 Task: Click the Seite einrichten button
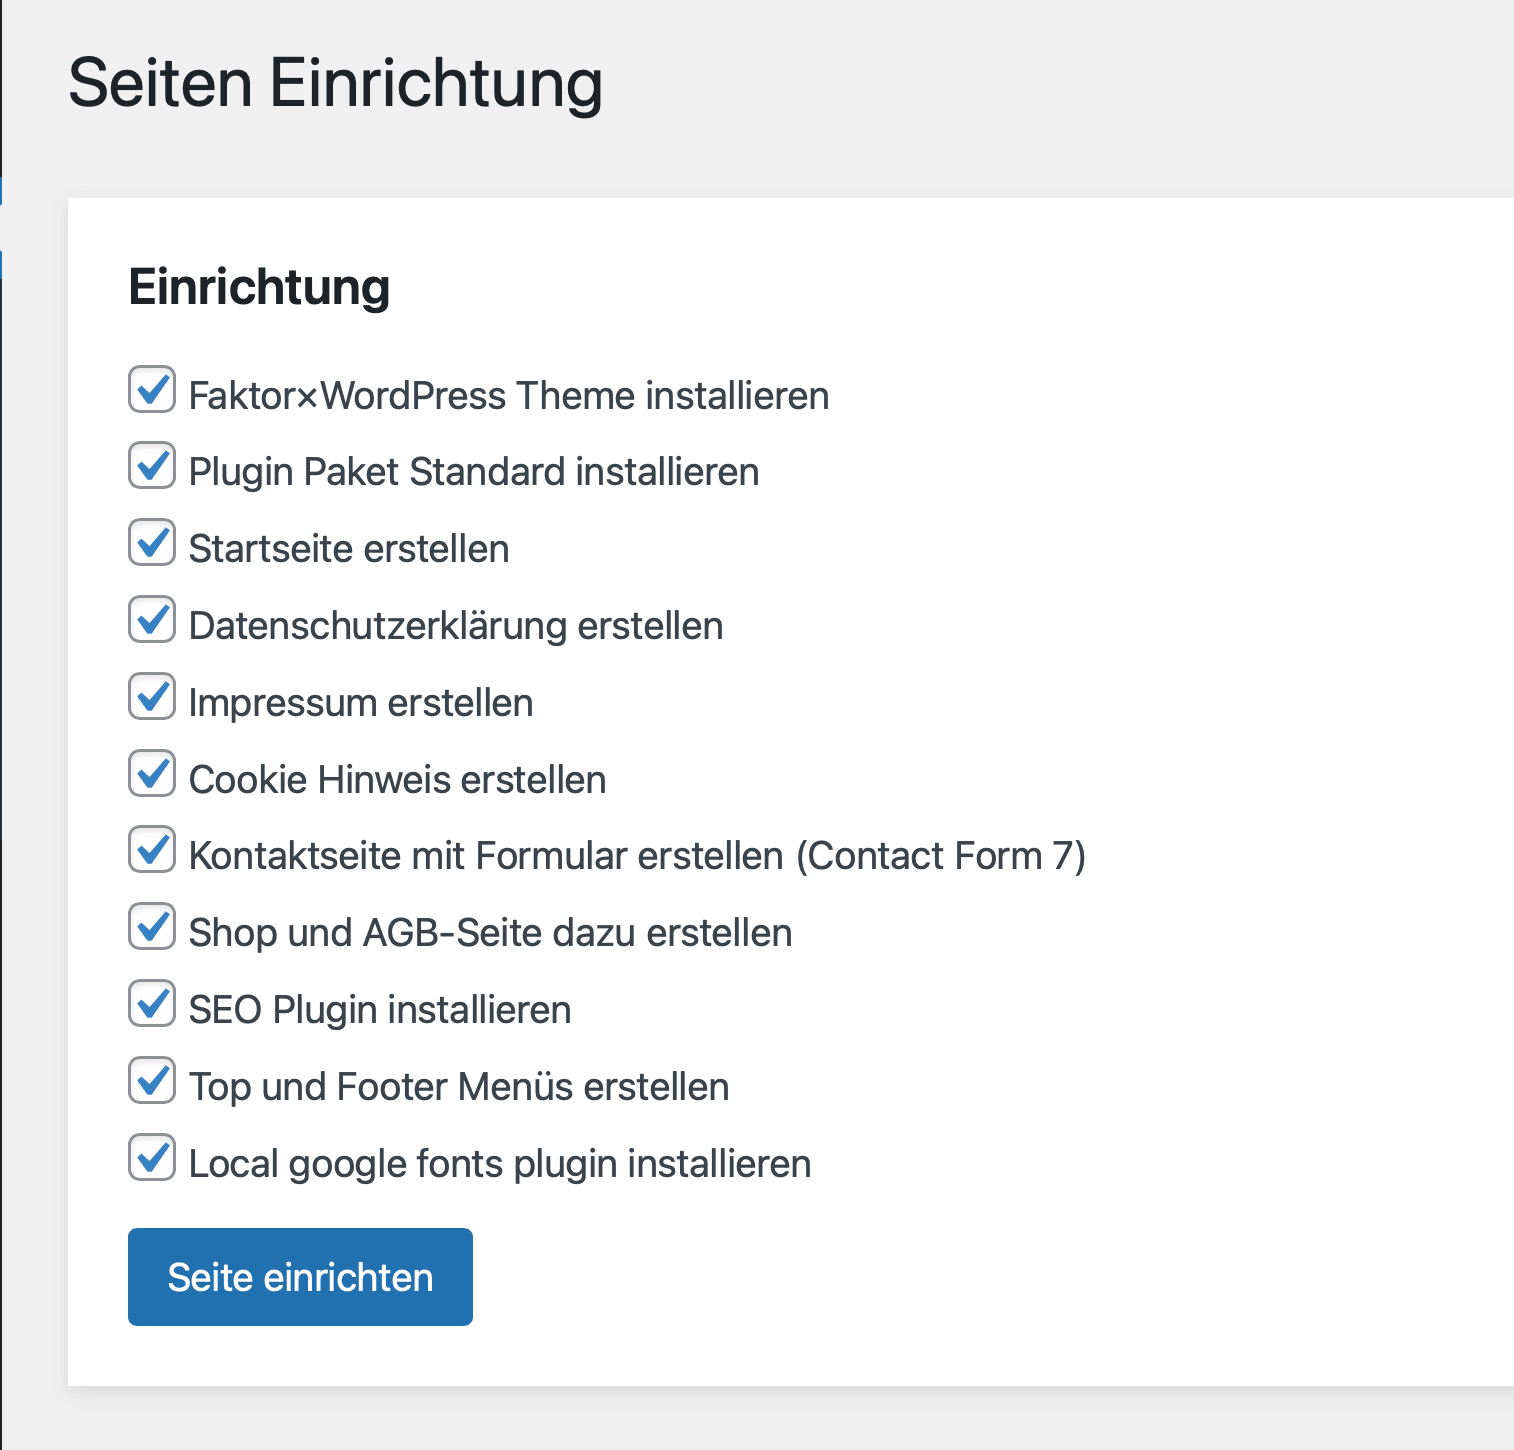pyautogui.click(x=300, y=1277)
